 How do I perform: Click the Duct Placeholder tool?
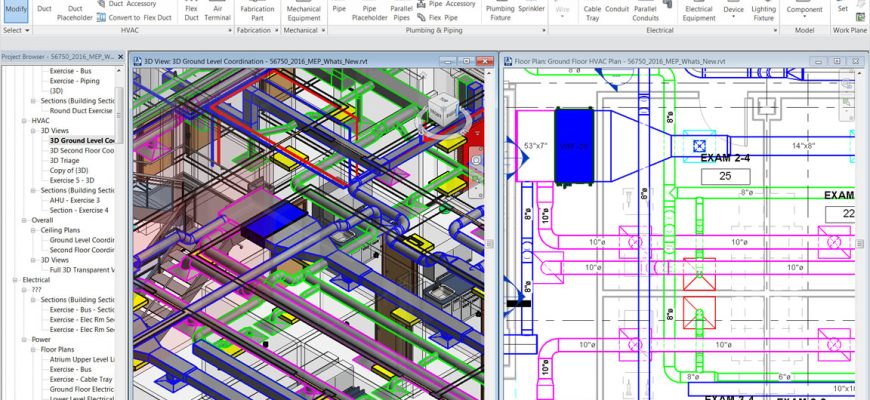tap(75, 12)
